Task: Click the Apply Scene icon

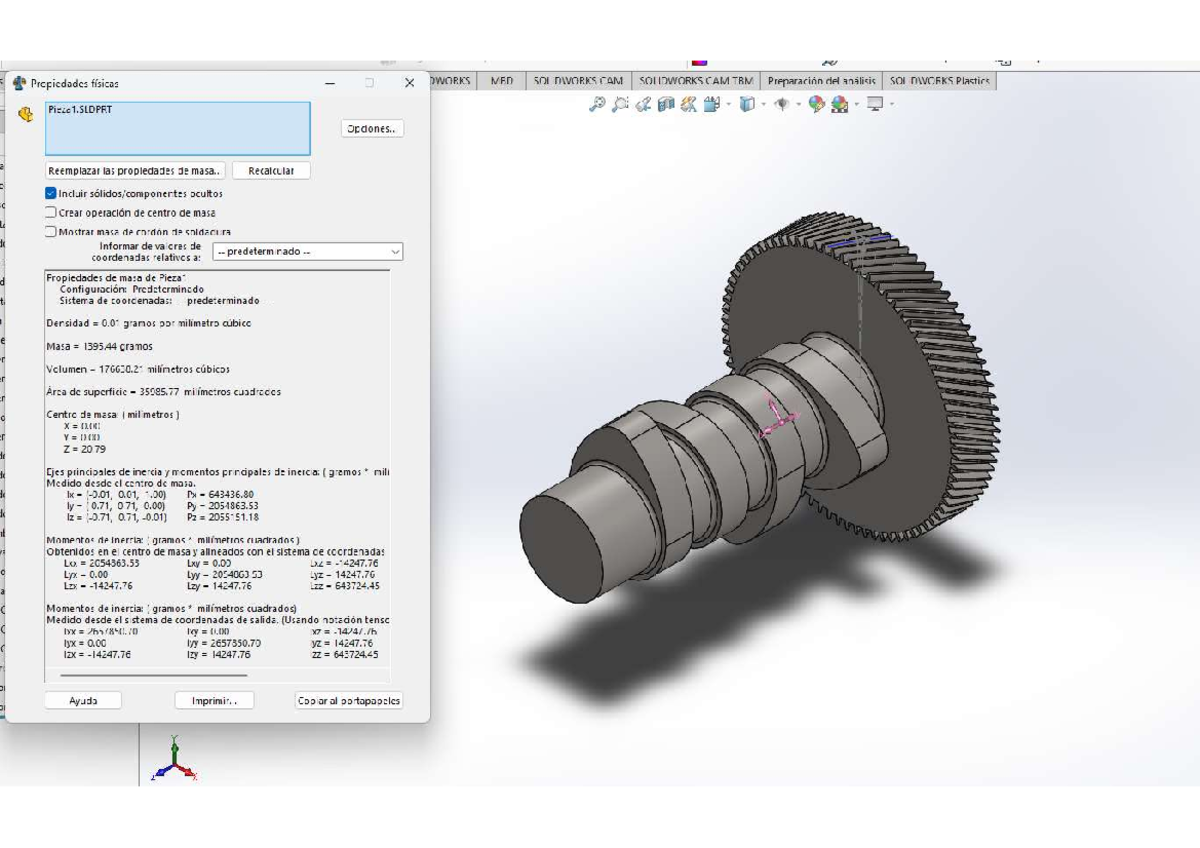Action: click(x=840, y=103)
